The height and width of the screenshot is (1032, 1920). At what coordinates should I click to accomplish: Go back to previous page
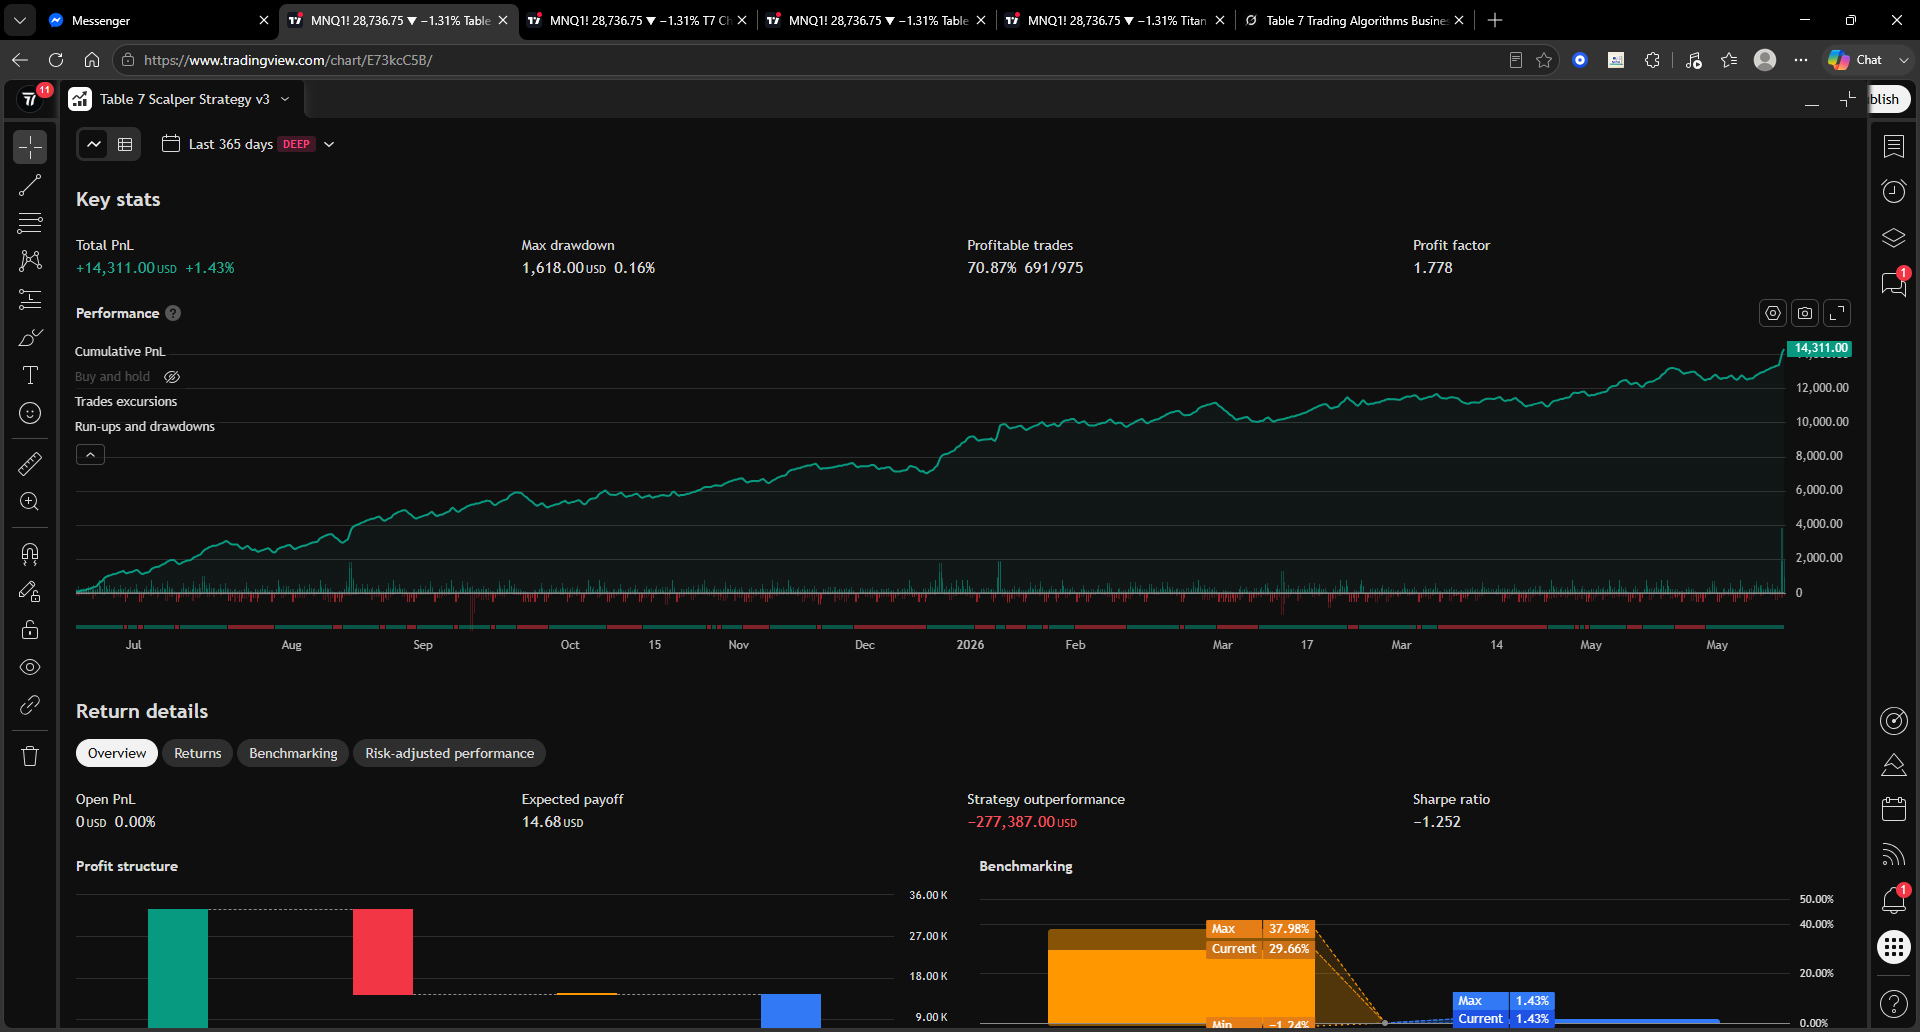[x=20, y=60]
